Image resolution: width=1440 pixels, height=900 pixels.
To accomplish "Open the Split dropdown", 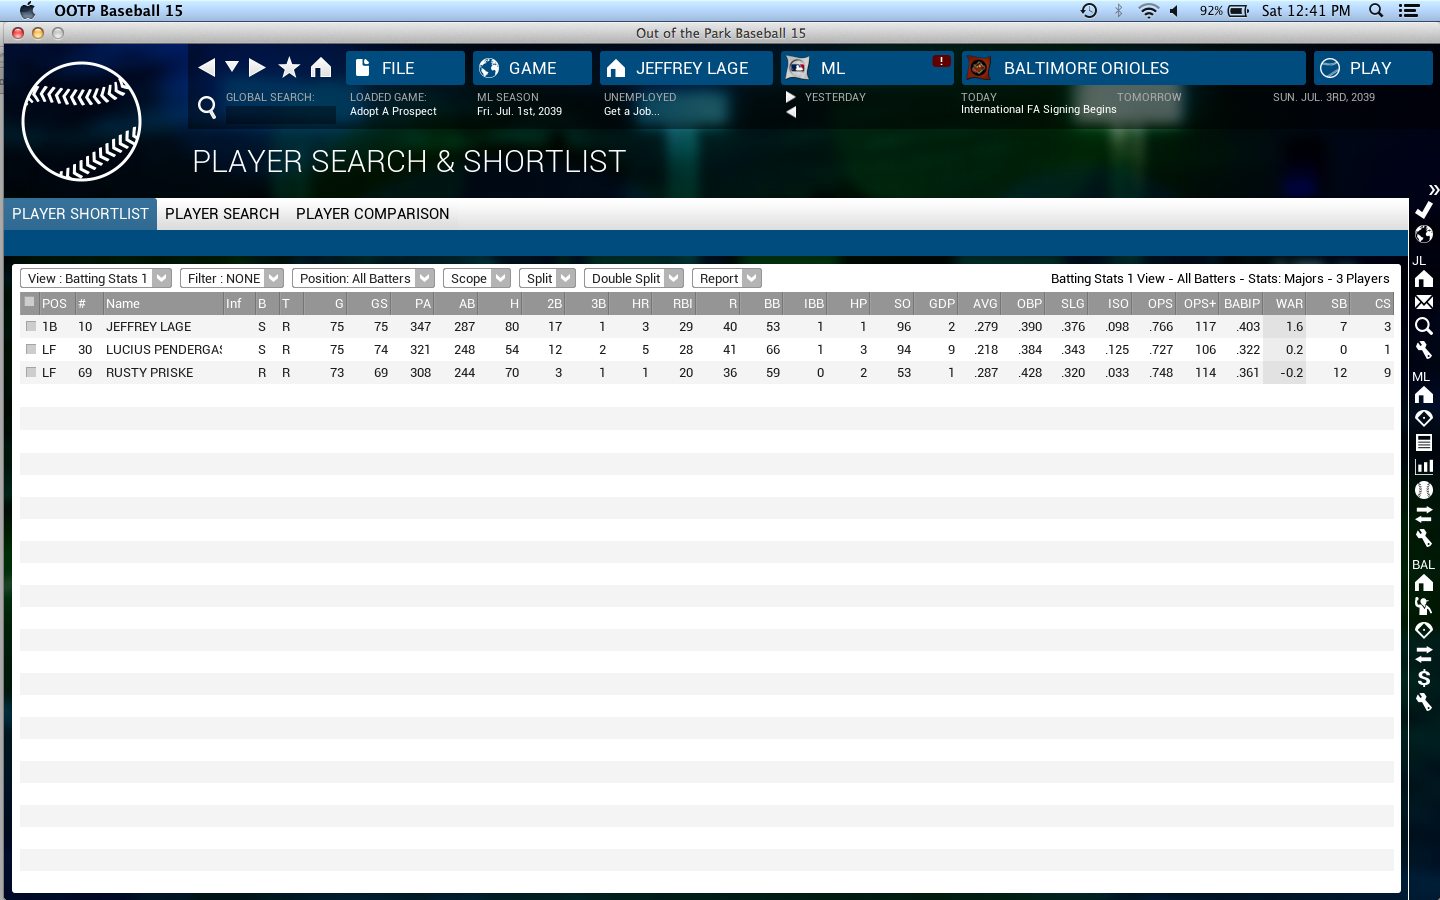I will [x=547, y=278].
